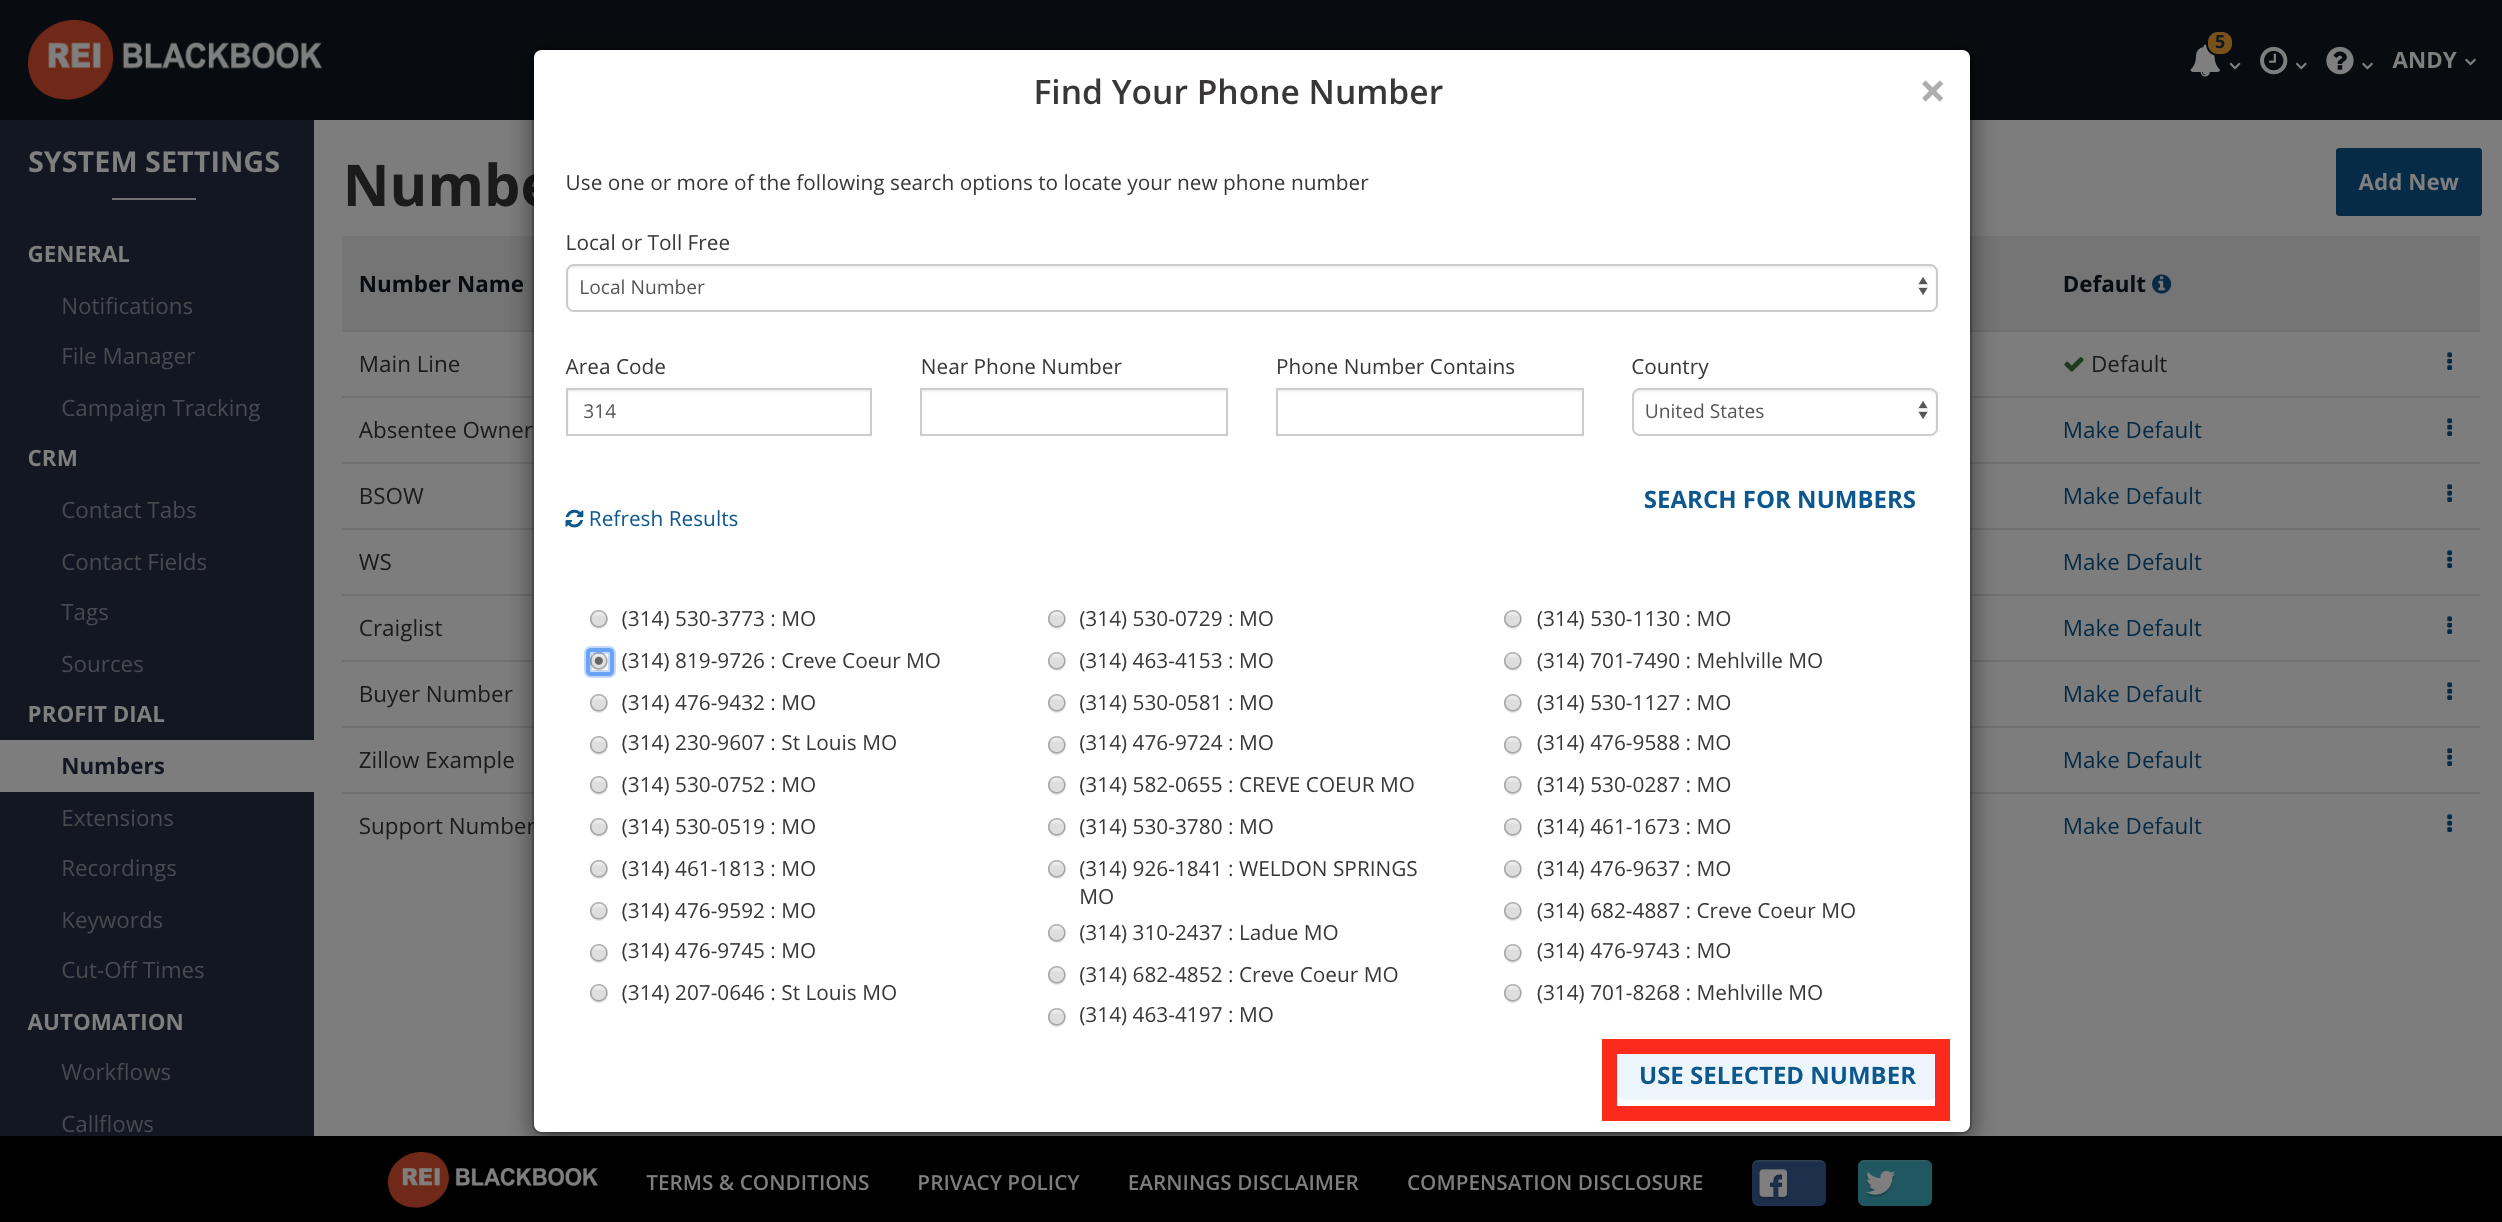Viewport: 2502px width, 1222px height.
Task: Select radio for (314) 463-4197 : MO
Action: [1056, 1017]
